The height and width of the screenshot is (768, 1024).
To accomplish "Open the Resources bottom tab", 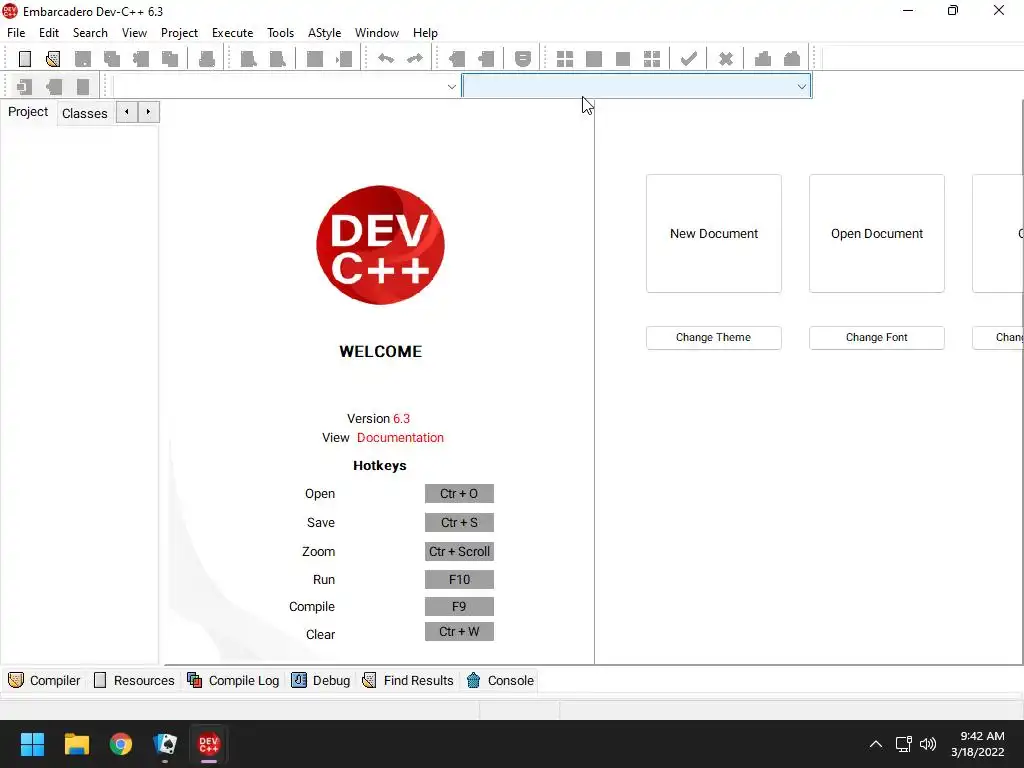I will tap(135, 680).
